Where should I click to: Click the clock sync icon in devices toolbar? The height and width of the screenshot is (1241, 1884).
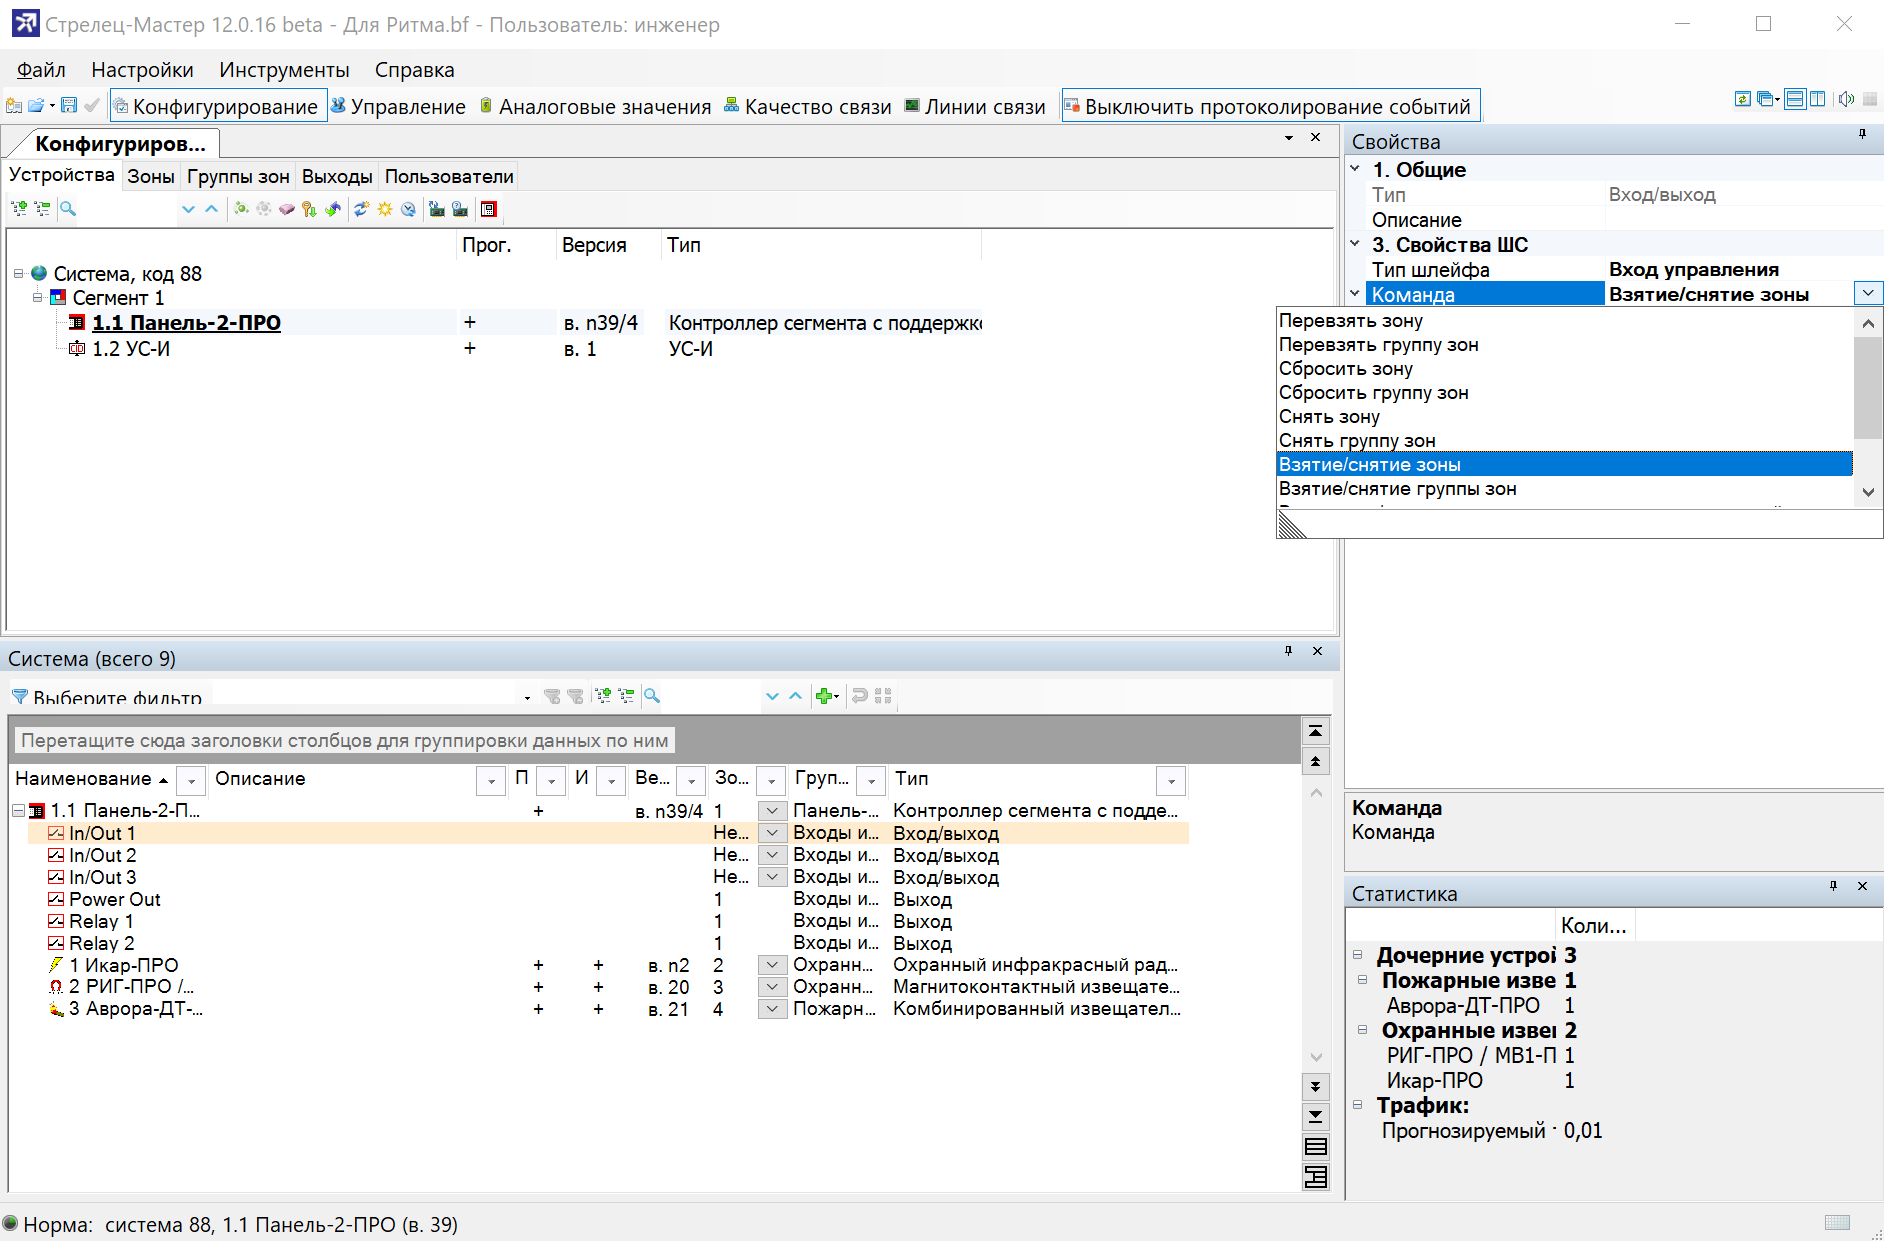pos(408,209)
